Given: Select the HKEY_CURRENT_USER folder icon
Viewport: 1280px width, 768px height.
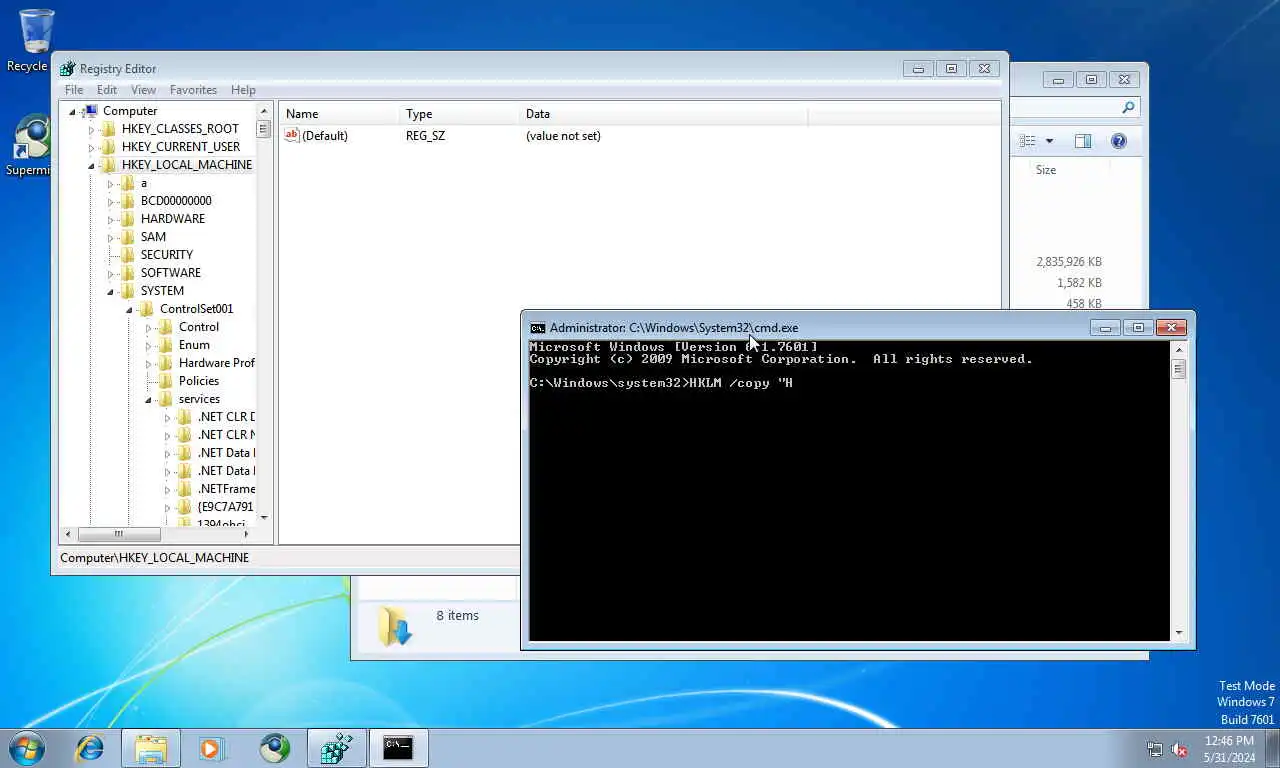Looking at the screenshot, I should tap(108, 147).
